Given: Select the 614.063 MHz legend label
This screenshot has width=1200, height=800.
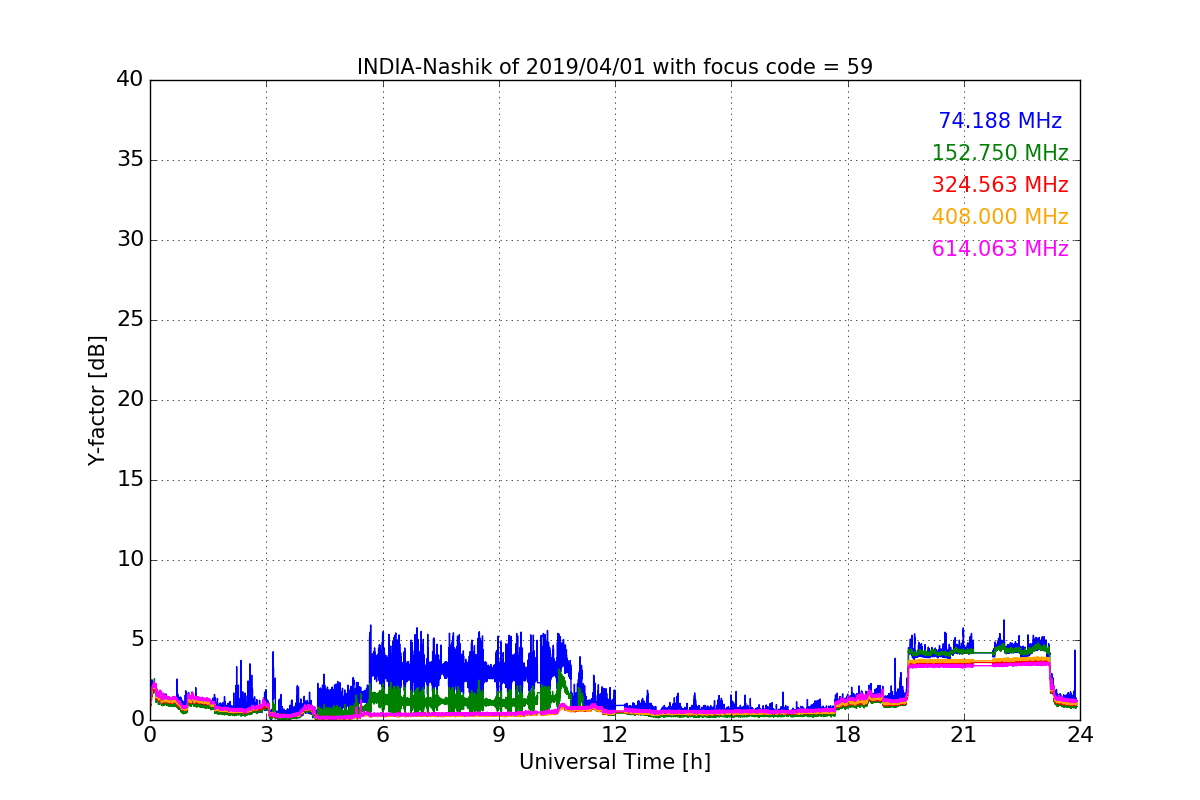Looking at the screenshot, I should click(x=1000, y=249).
